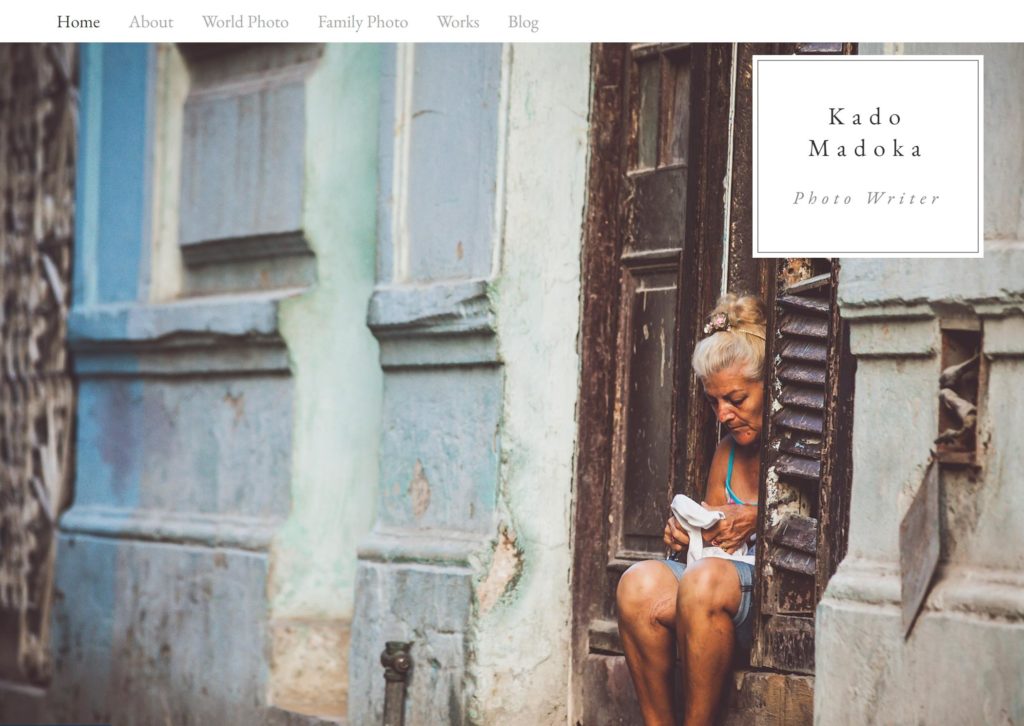
Task: Click the Photo Writer subtitle text
Action: 867,198
